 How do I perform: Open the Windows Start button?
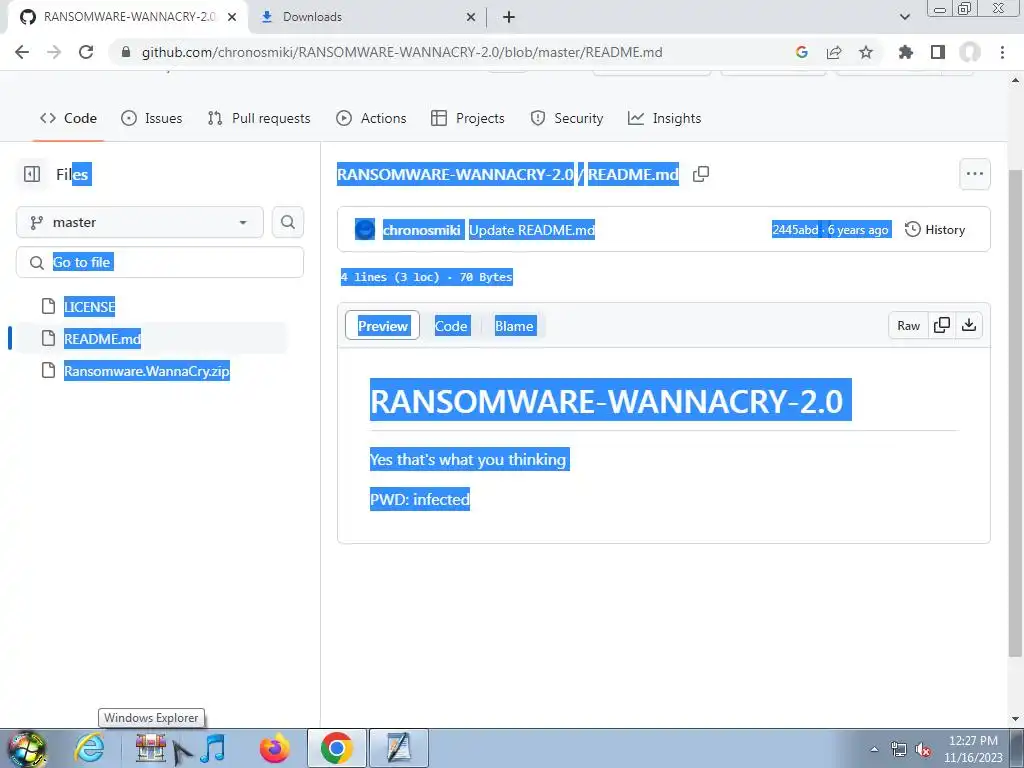tap(27, 749)
